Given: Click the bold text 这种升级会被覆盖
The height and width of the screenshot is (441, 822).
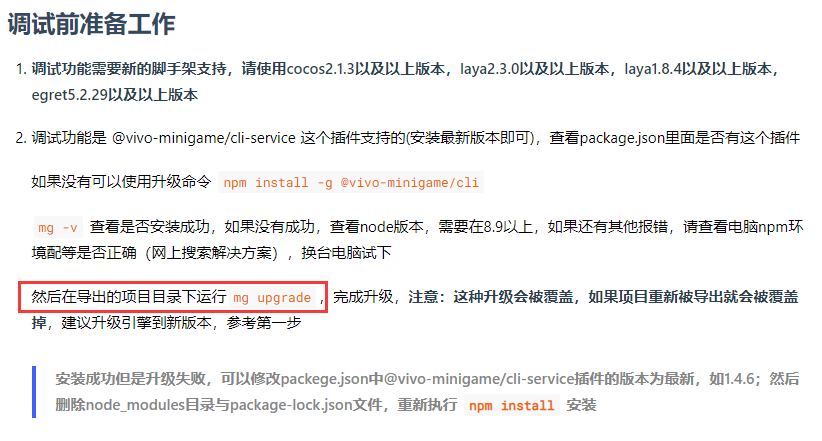Looking at the screenshot, I should click(513, 297).
